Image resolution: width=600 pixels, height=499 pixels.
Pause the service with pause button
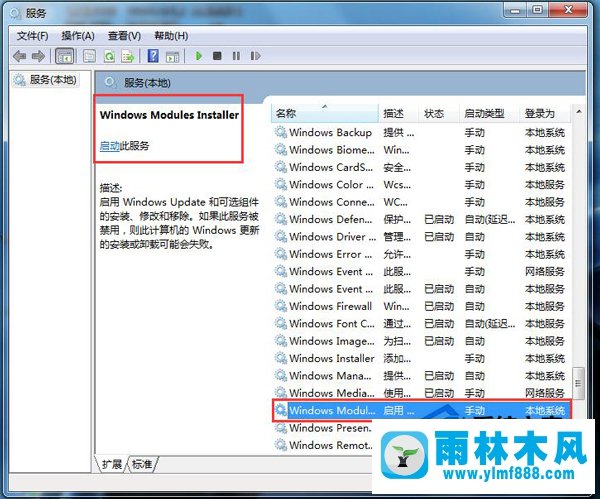point(236,56)
